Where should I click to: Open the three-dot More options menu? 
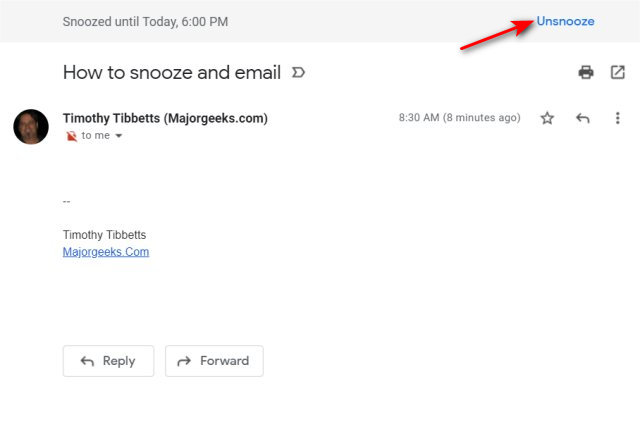[618, 118]
